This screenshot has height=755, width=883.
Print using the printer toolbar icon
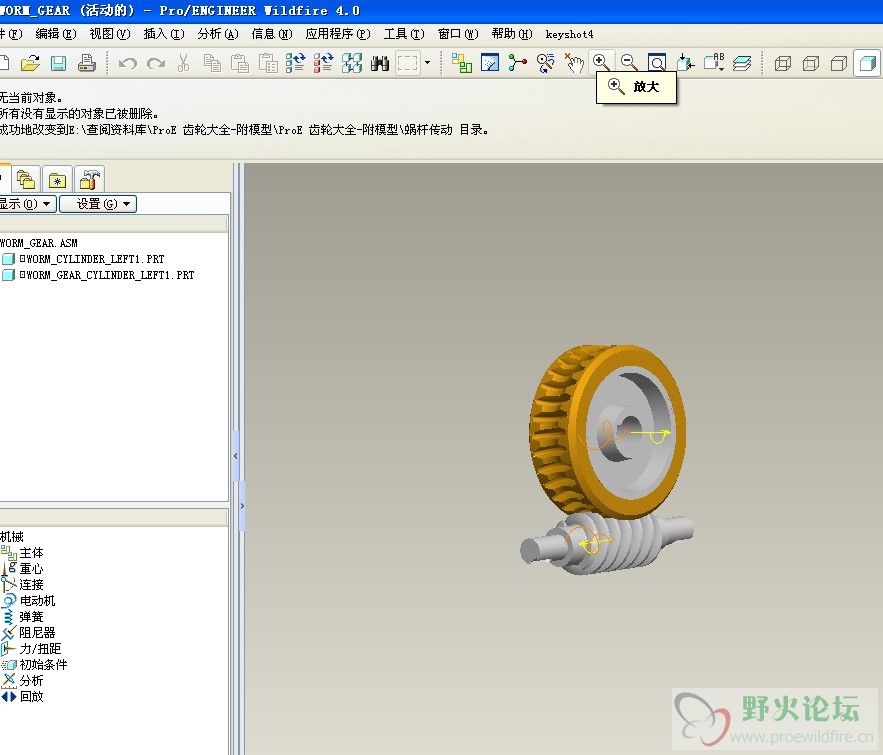(86, 63)
